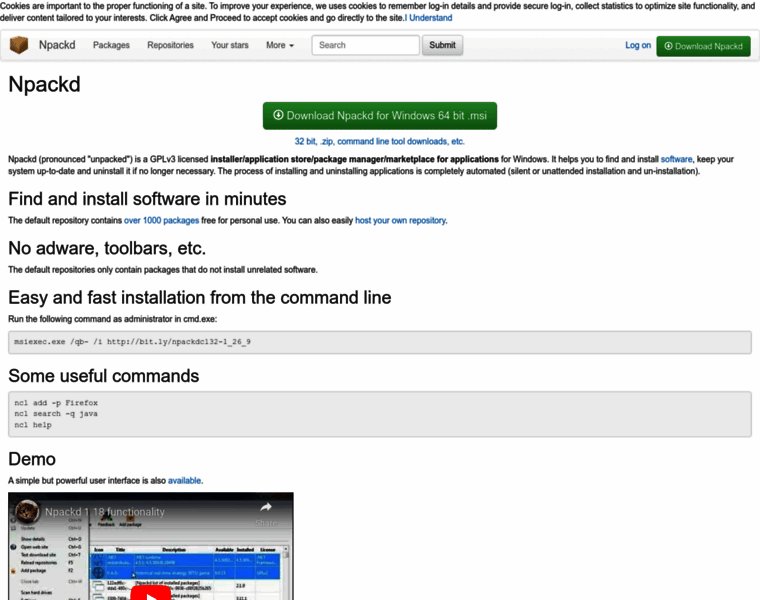Click the green Download Npackd navbar button
The height and width of the screenshot is (600, 760).
[x=703, y=46]
